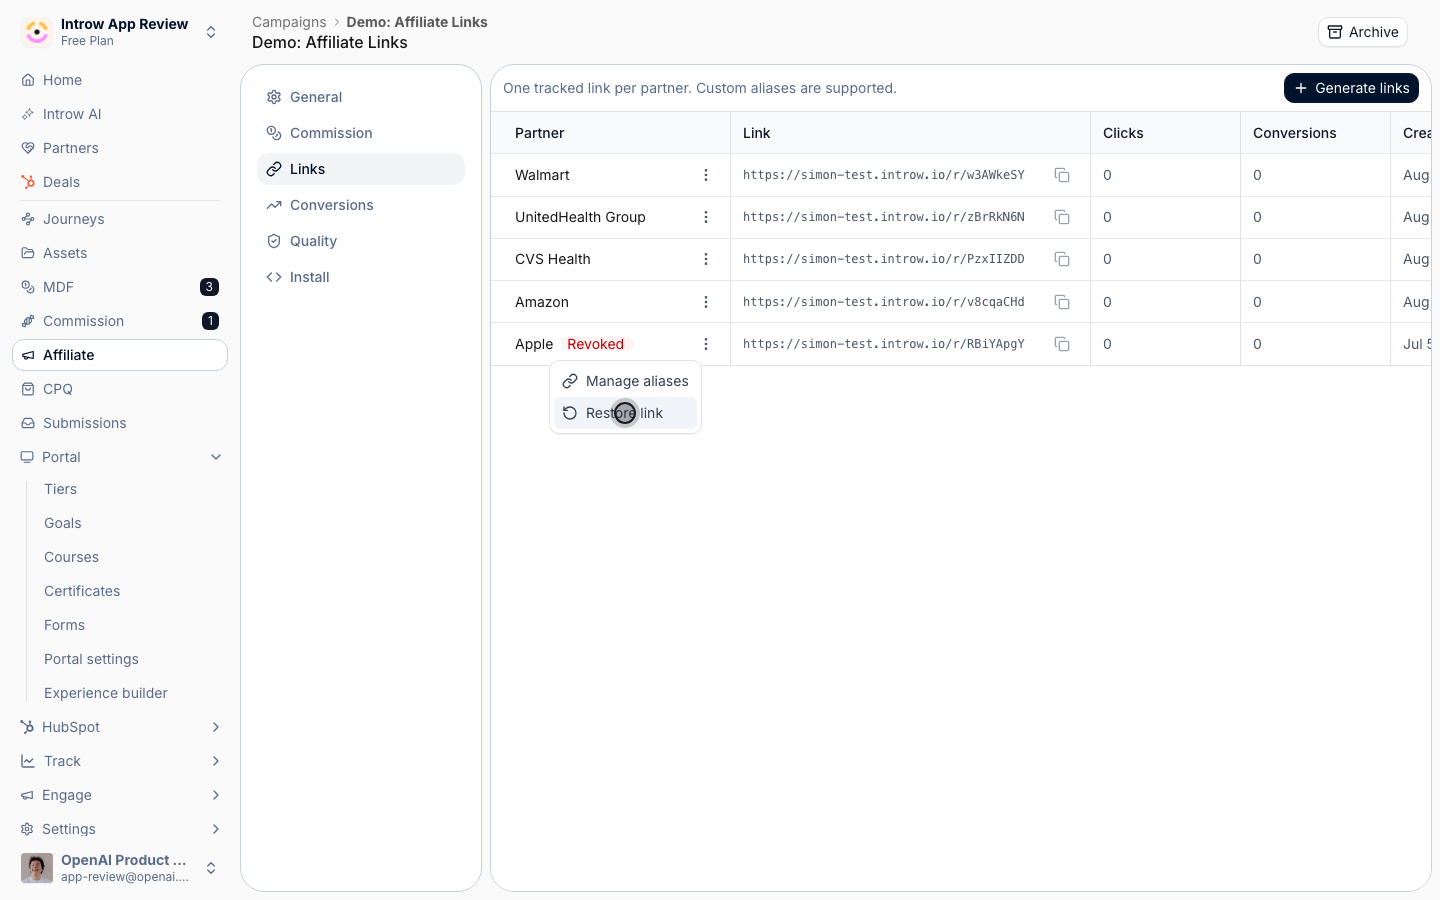Switch to the Quality section

click(x=361, y=241)
